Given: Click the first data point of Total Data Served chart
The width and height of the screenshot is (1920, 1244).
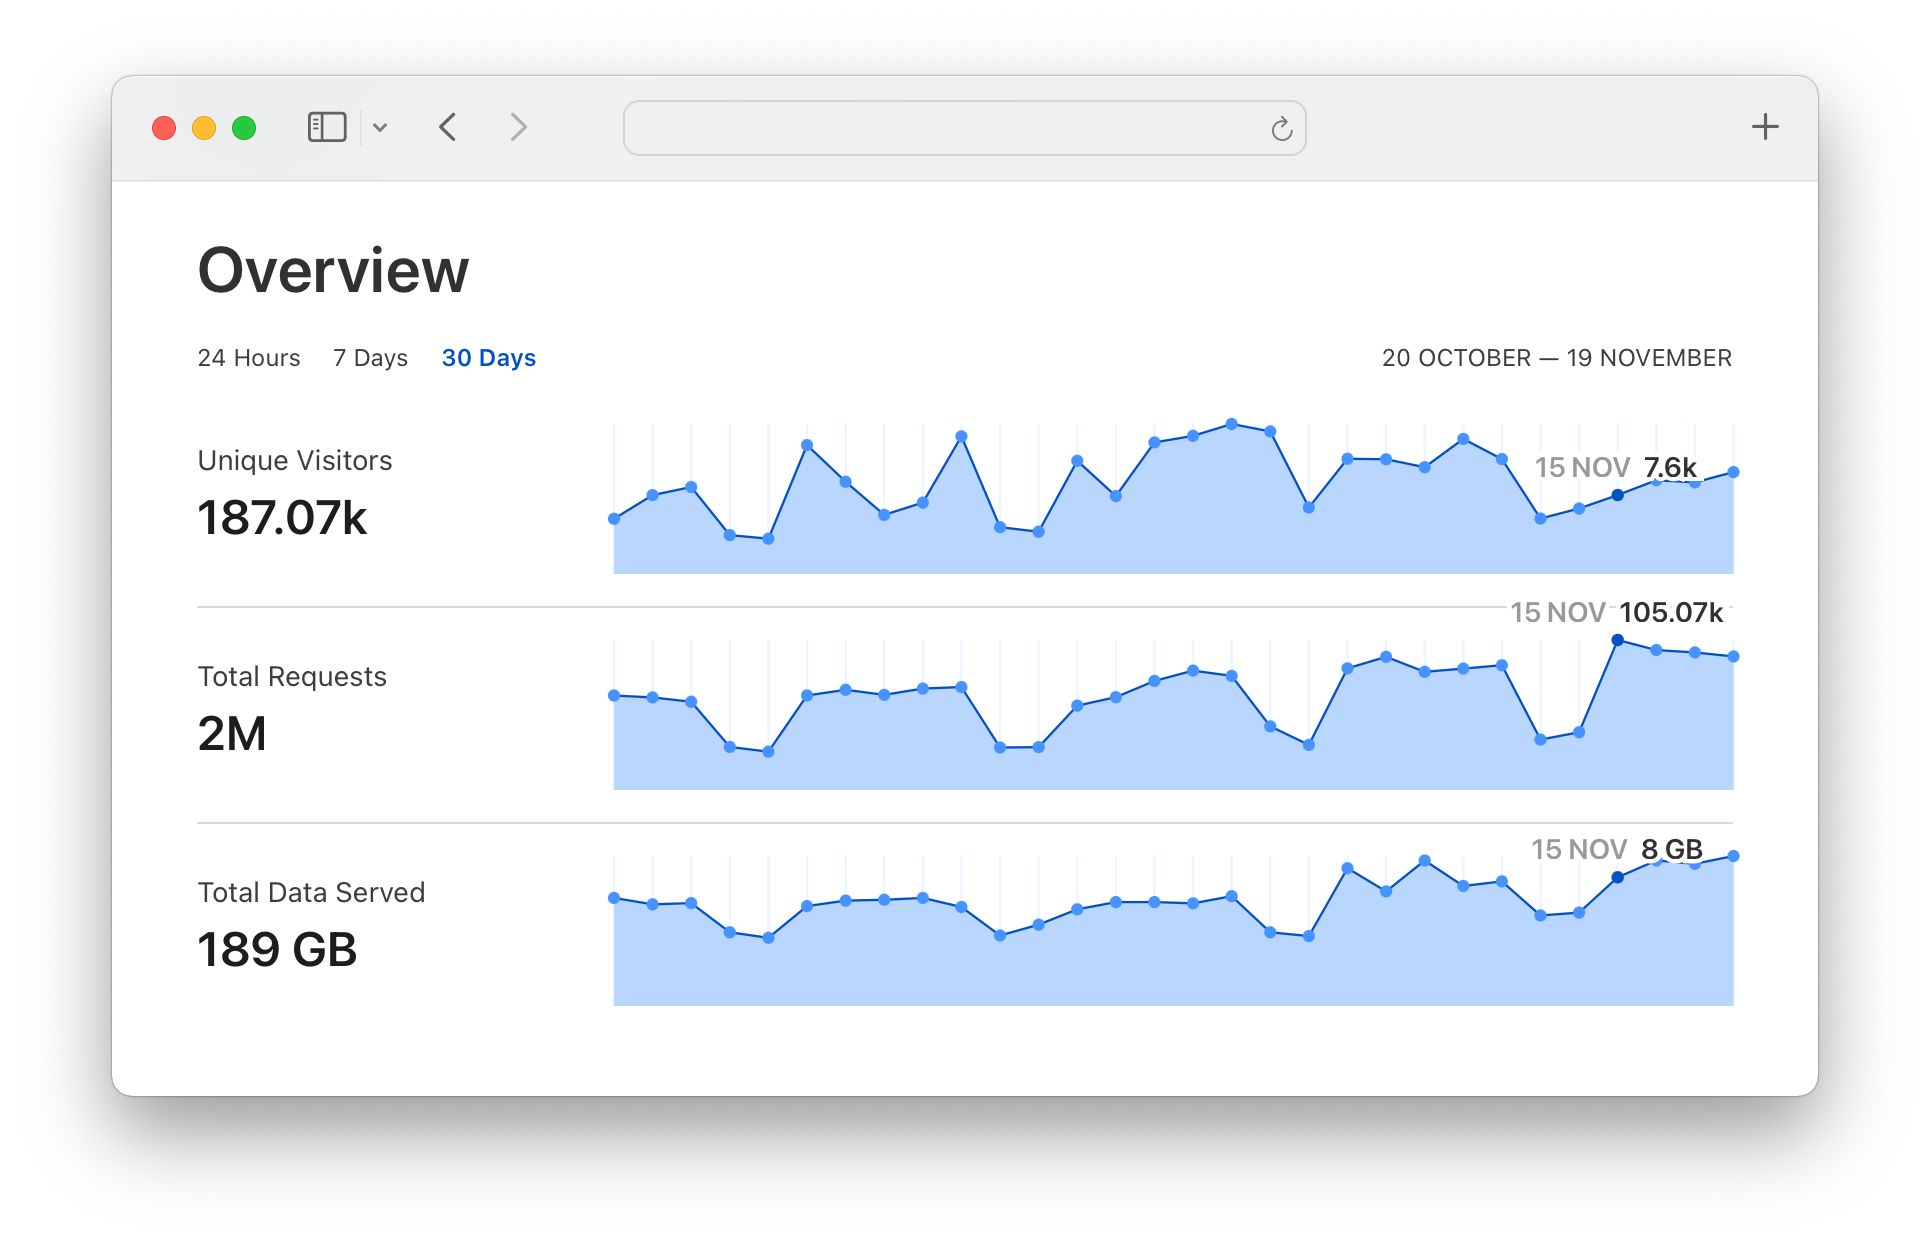Looking at the screenshot, I should pos(614,897).
